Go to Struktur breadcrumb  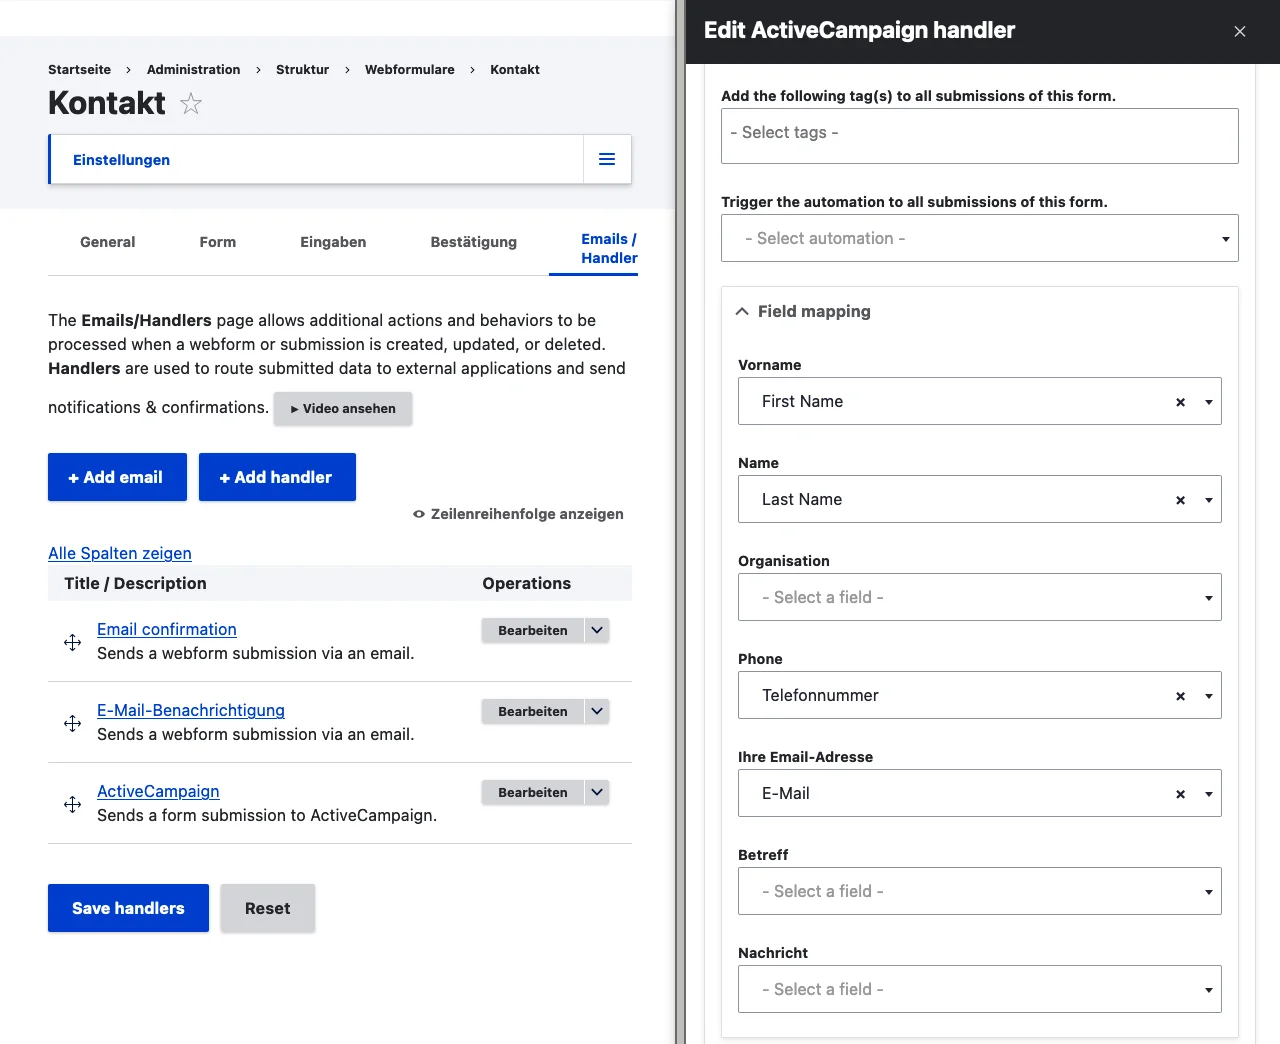[302, 69]
